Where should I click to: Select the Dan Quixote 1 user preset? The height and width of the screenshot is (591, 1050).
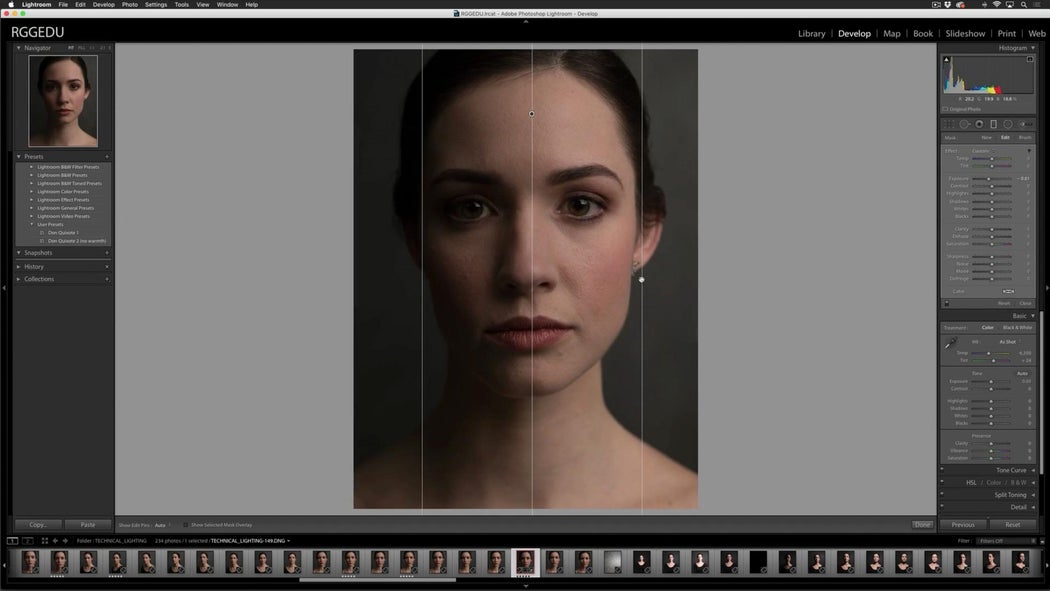tap(63, 232)
